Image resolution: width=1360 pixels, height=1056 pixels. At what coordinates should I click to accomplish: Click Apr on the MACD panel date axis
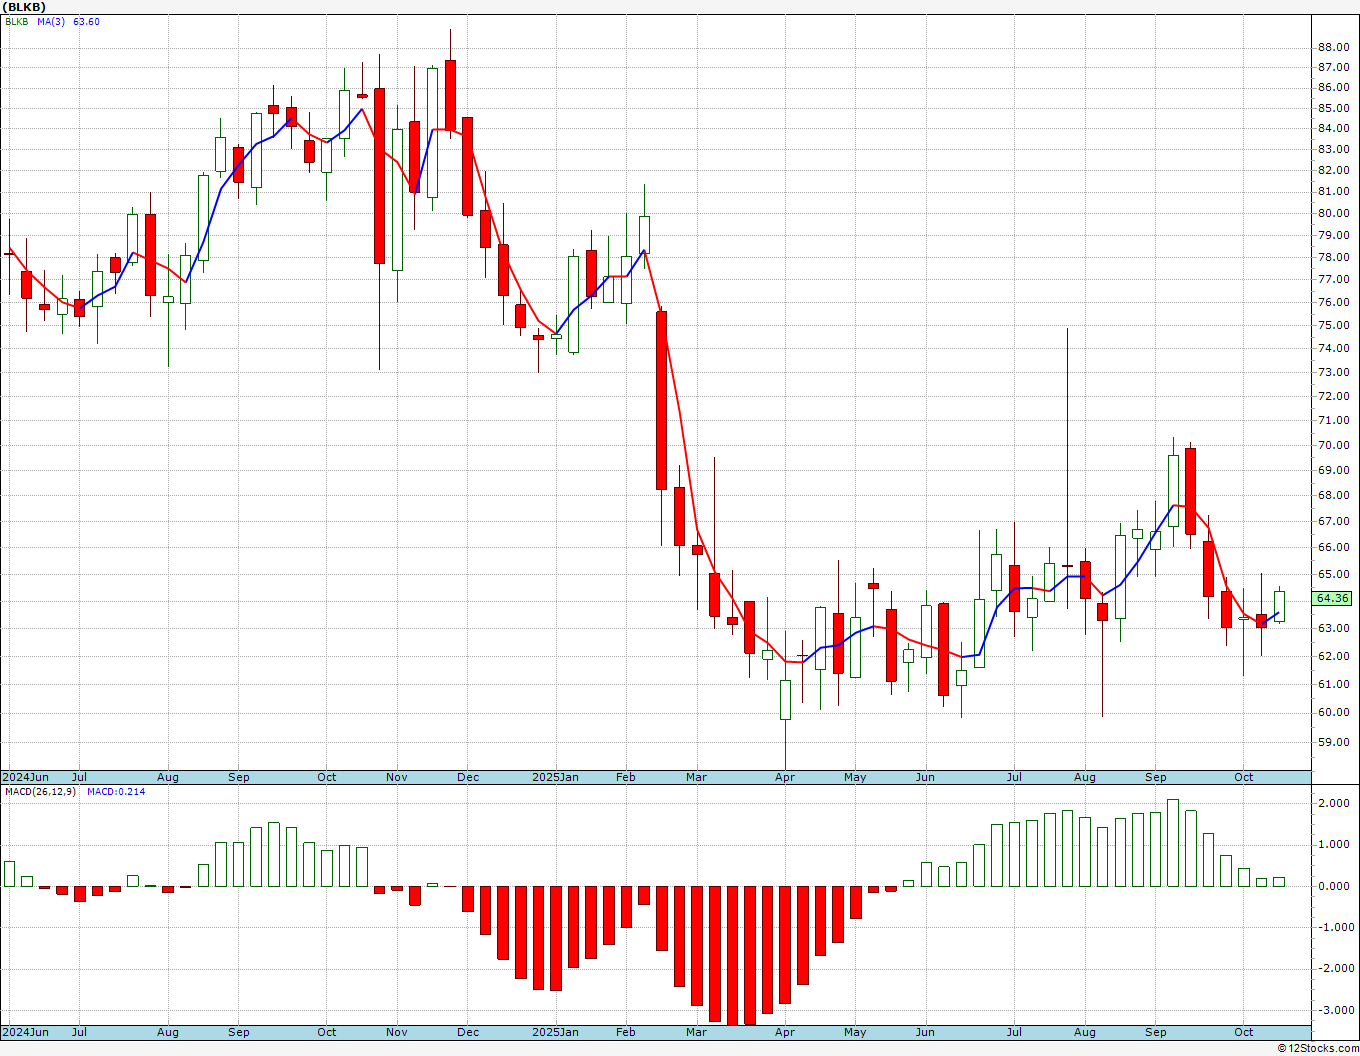pyautogui.click(x=785, y=1032)
